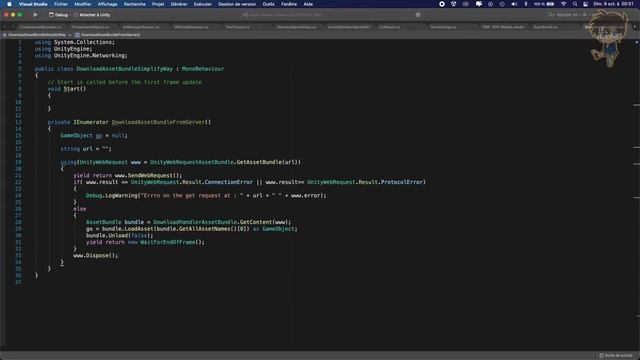Click the 'www.Dispose();' line
The image size is (640, 360).
(x=96, y=256)
